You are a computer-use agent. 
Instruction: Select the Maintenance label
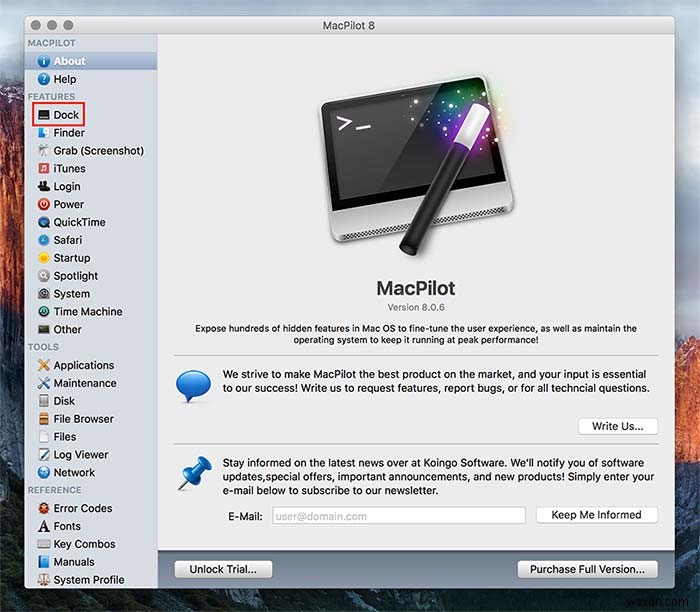(85, 383)
